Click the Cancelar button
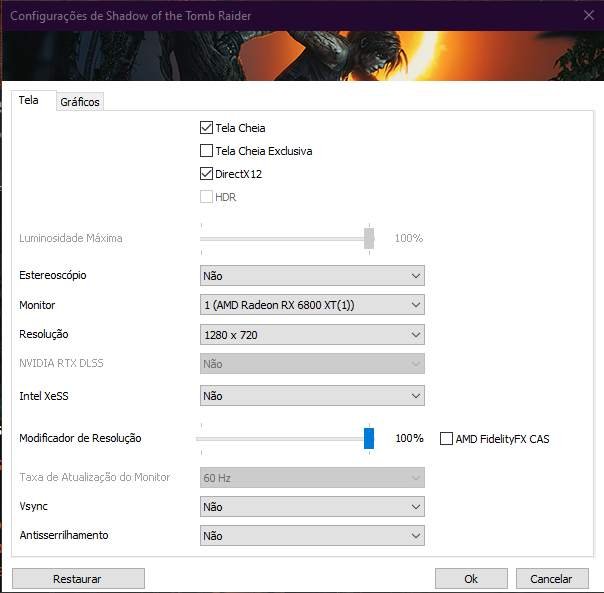 click(x=551, y=578)
